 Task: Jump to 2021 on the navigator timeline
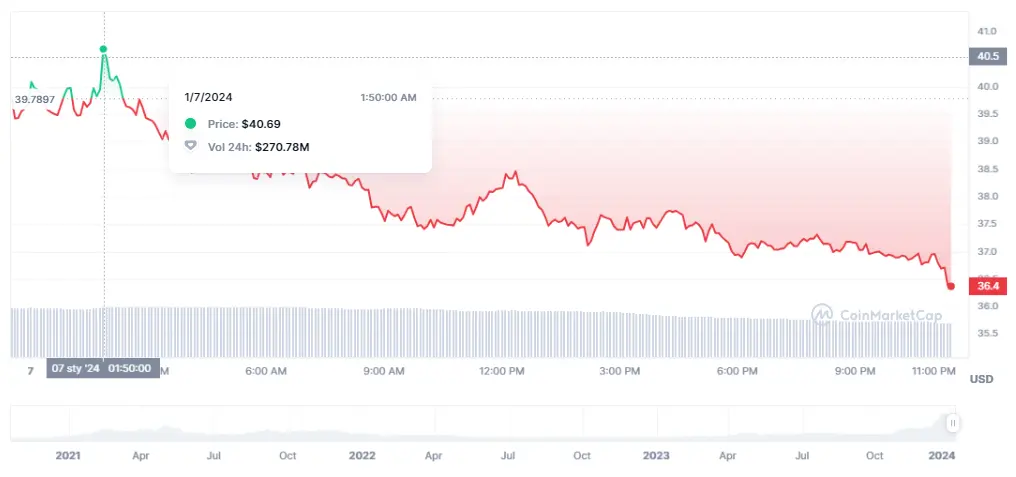click(68, 456)
